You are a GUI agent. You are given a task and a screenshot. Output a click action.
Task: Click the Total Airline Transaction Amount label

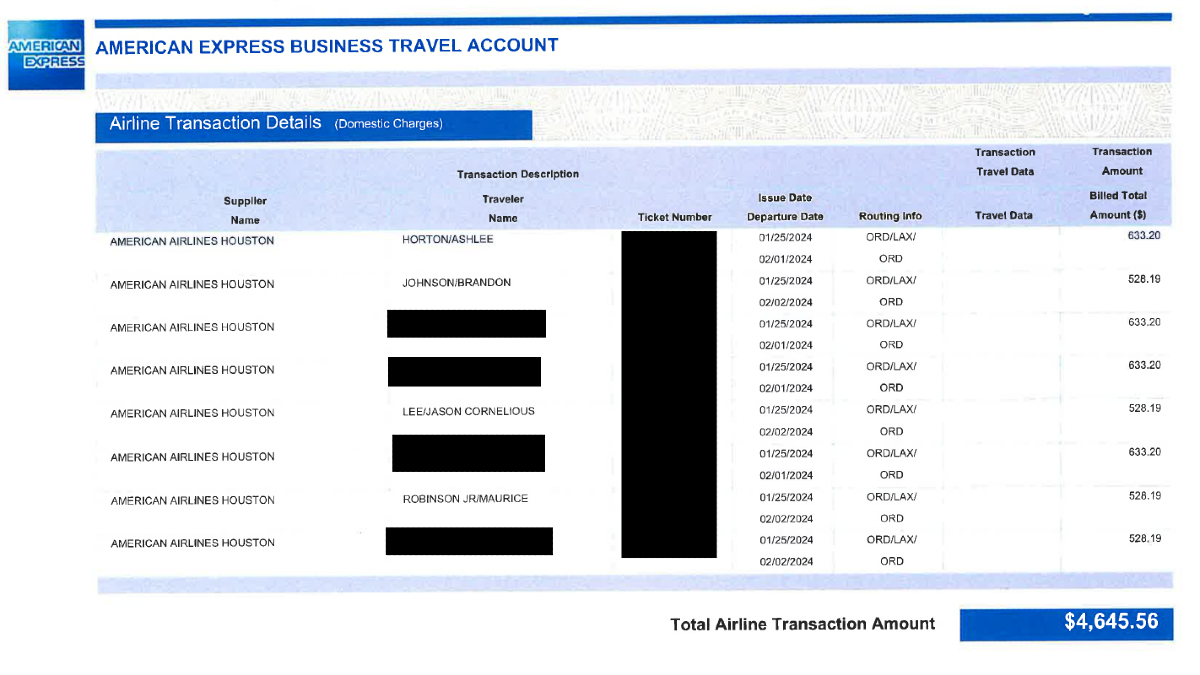(803, 624)
